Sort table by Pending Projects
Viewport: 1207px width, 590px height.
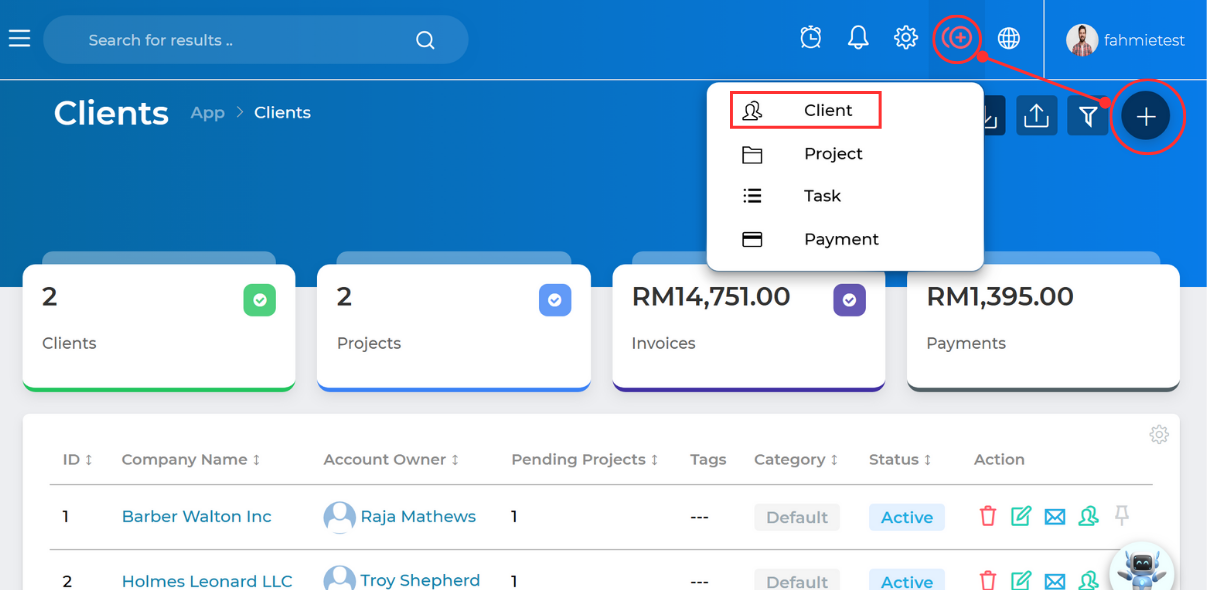[x=585, y=459]
